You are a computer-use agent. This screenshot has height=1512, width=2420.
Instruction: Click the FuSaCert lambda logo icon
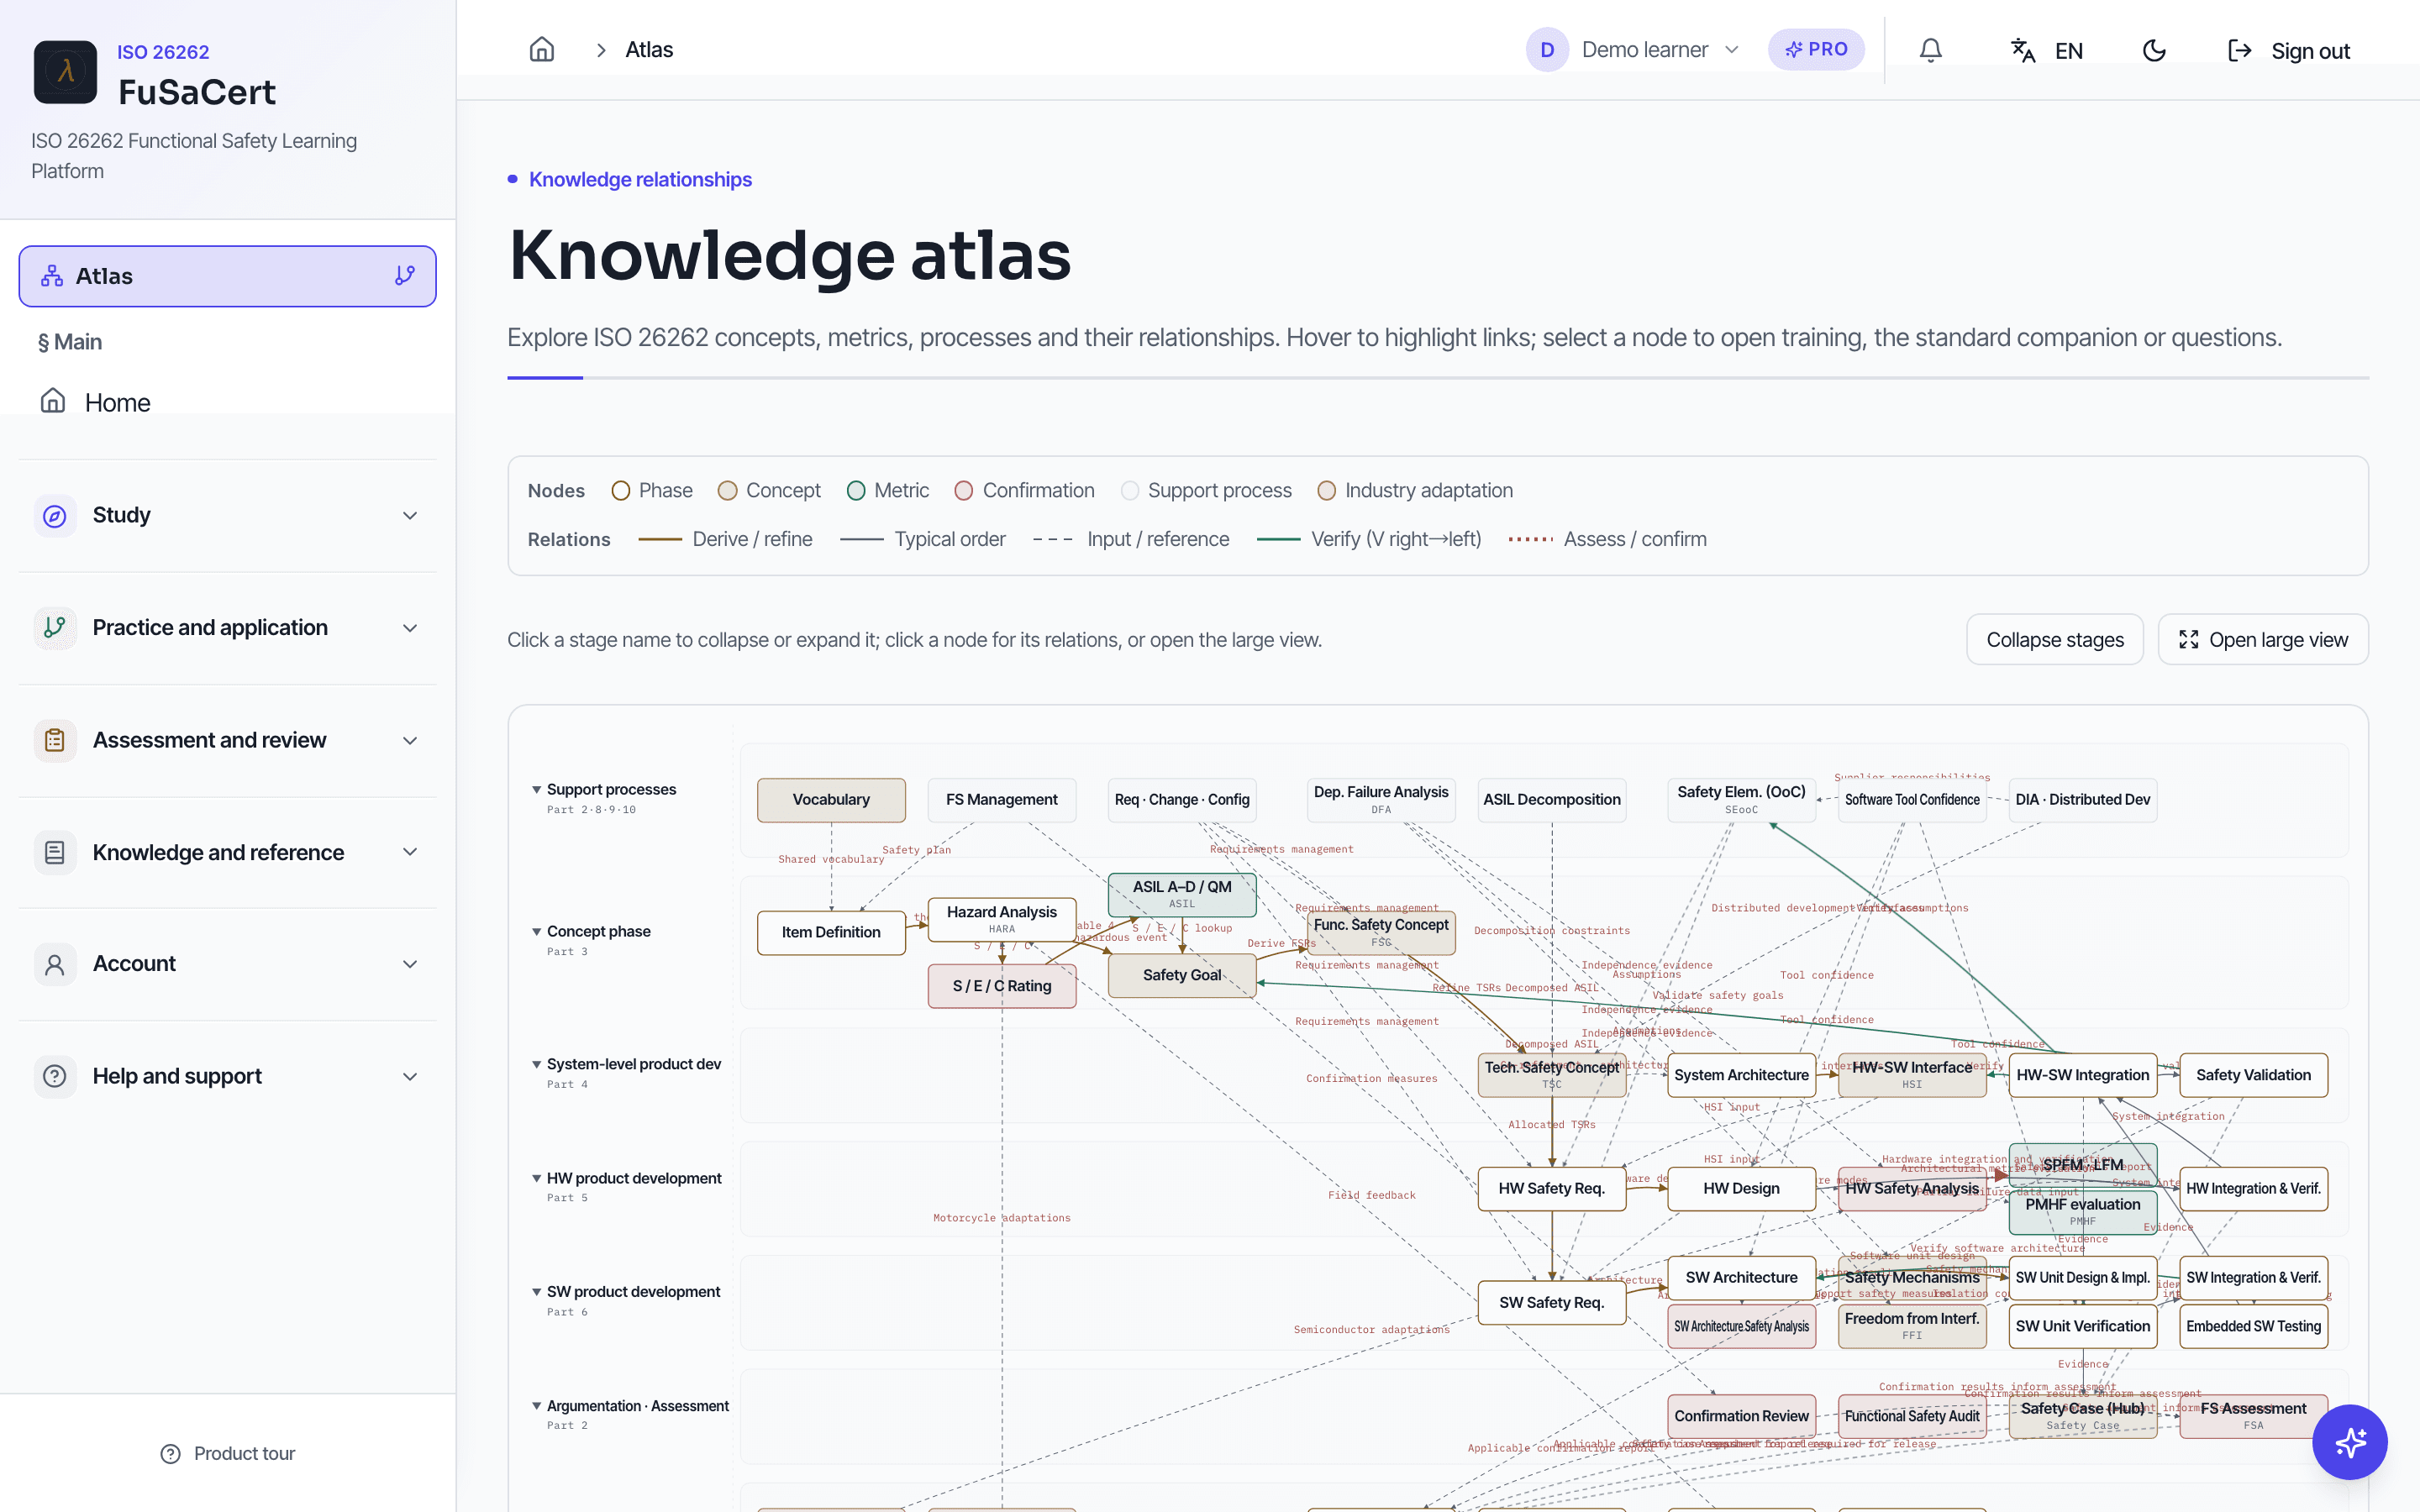(65, 72)
